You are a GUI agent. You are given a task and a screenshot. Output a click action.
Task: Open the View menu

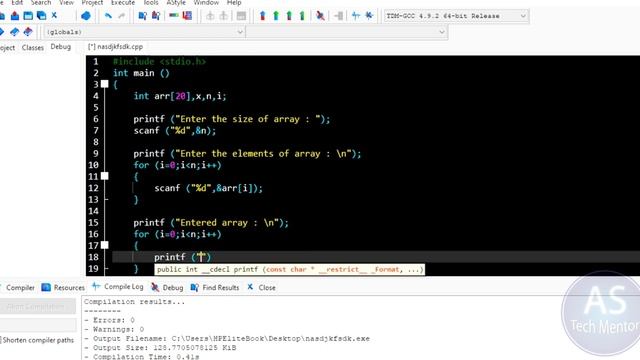coord(67,3)
